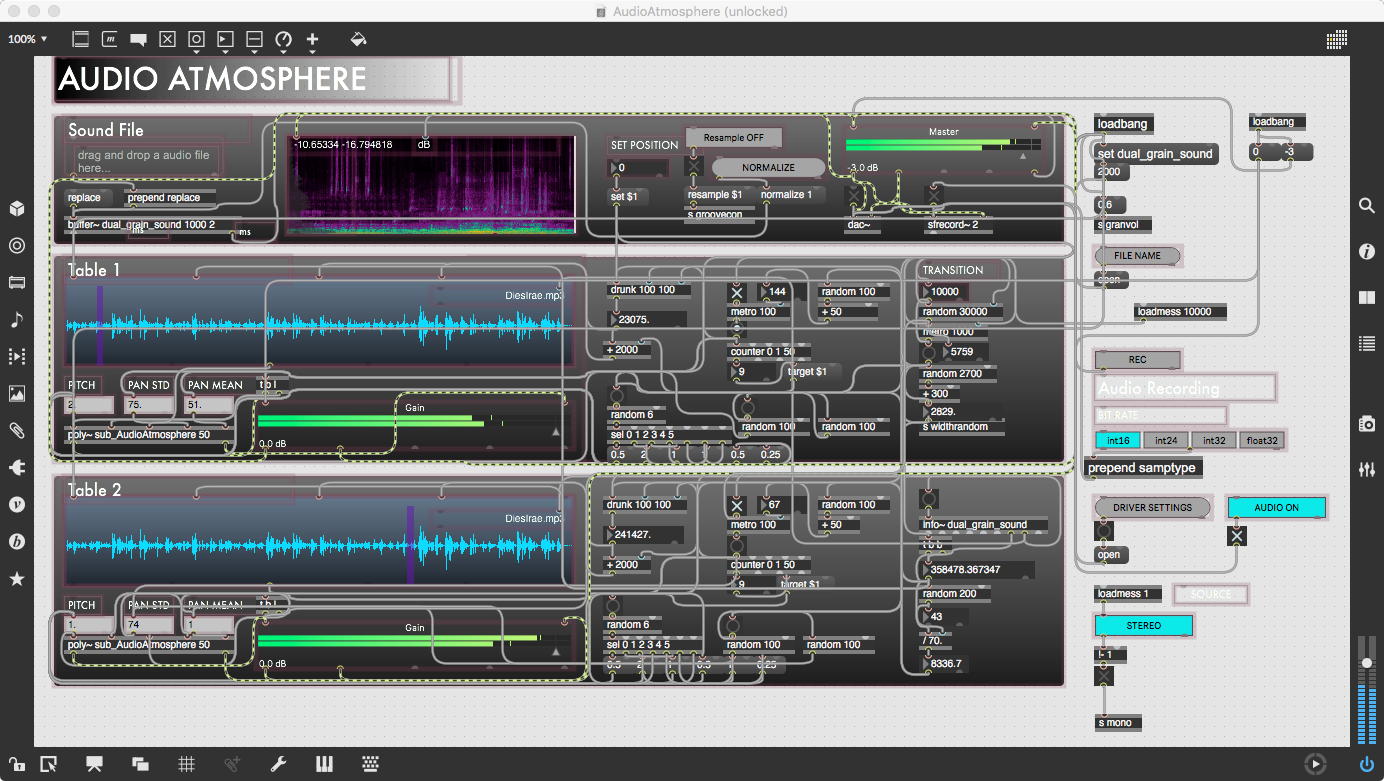This screenshot has width=1384, height=781.
Task: Open the wrench debug tools icon
Action: pos(278,764)
